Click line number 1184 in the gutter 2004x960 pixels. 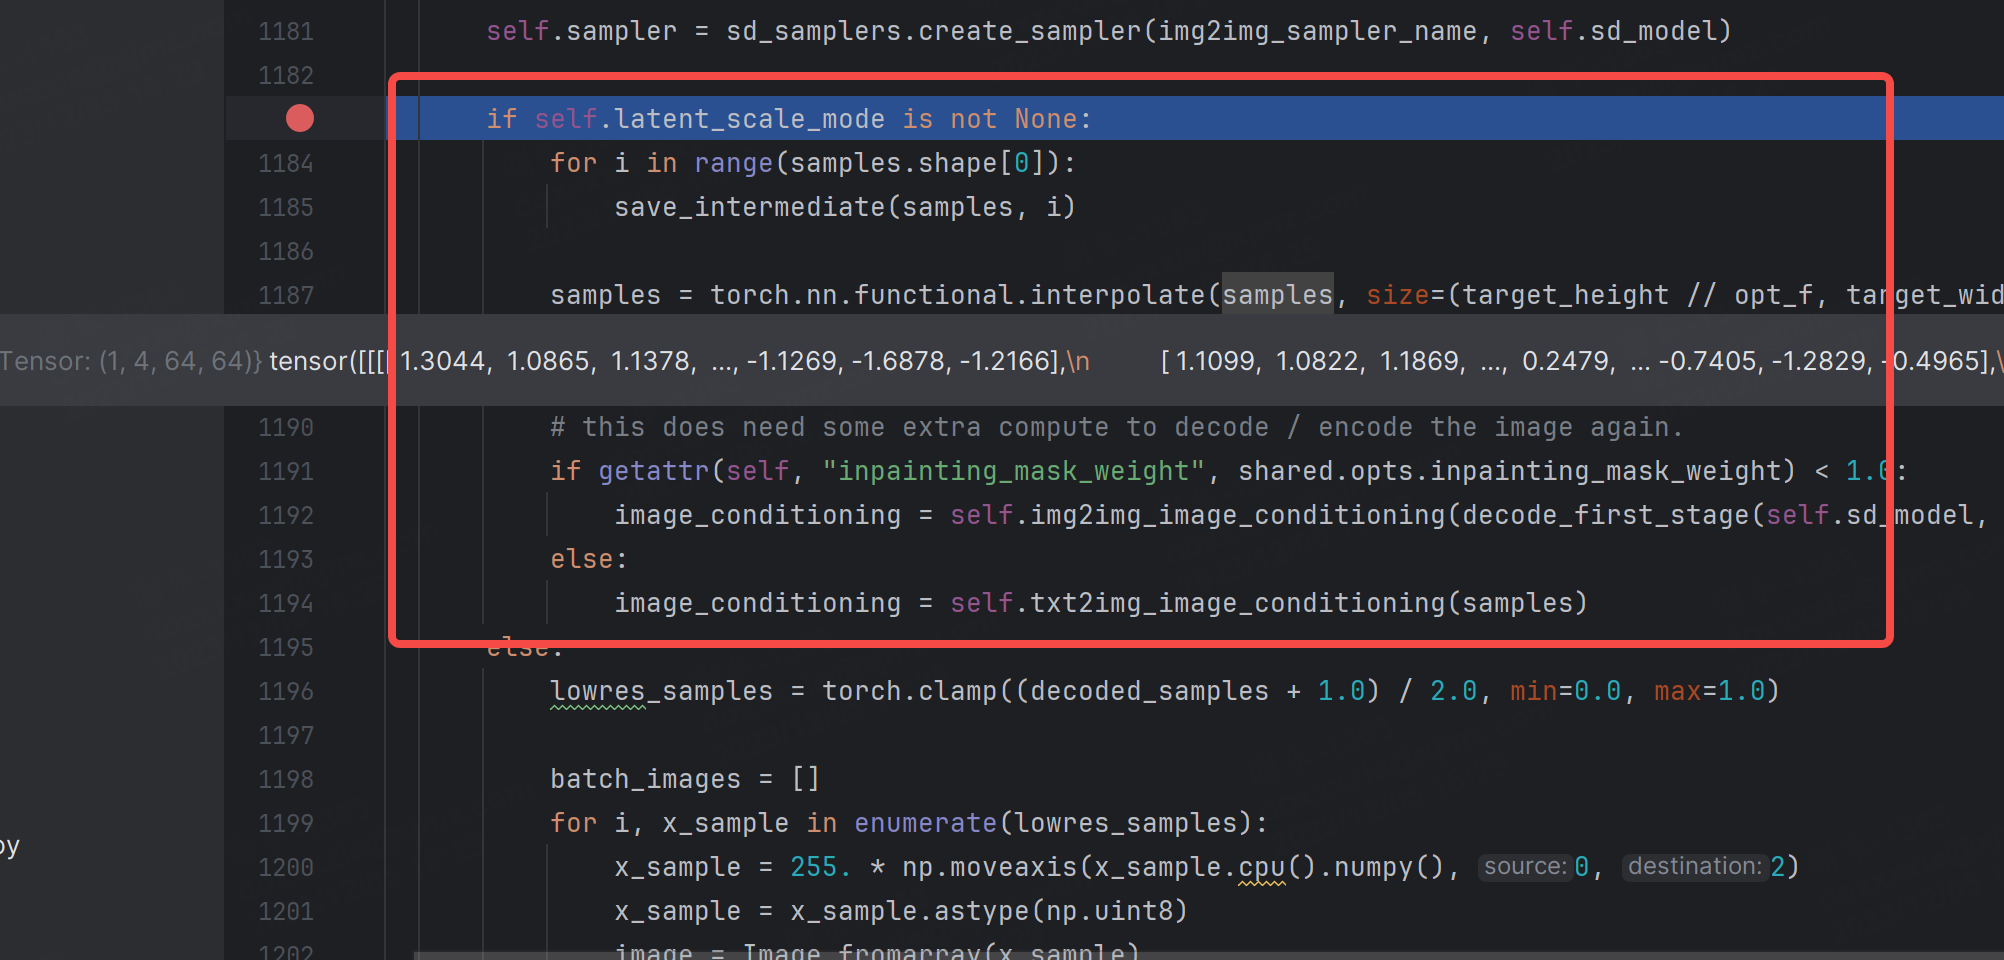coord(286,163)
